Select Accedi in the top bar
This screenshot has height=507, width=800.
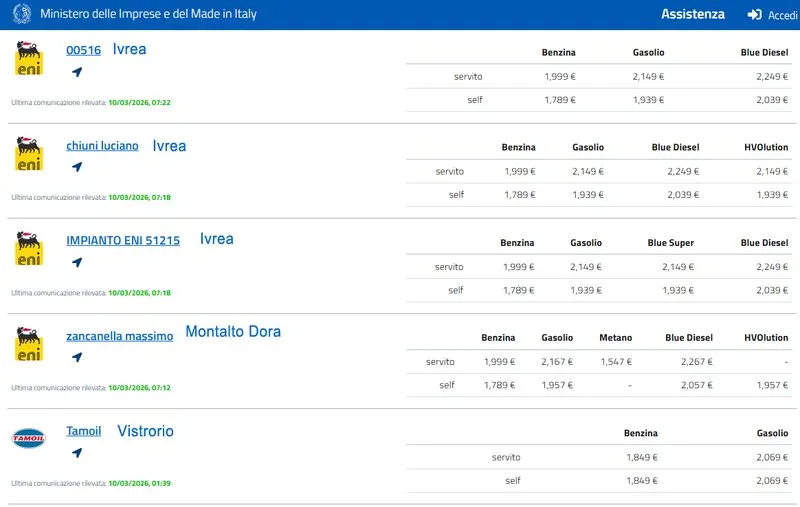782,16
